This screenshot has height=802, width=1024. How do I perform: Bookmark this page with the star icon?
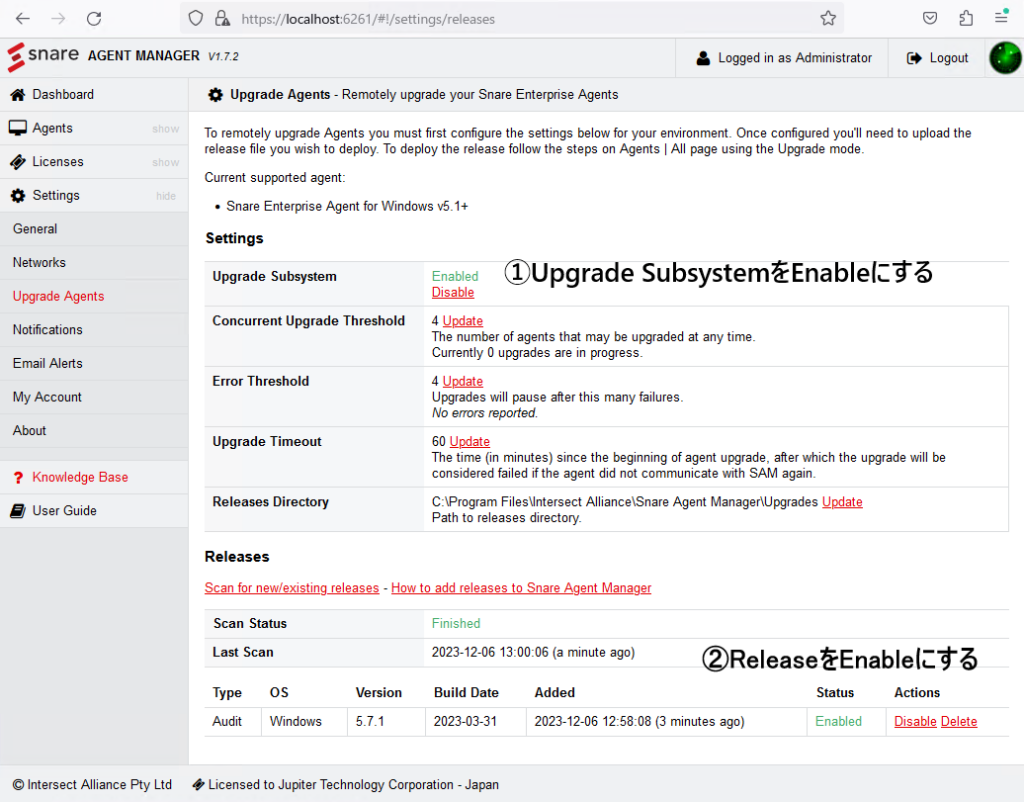pos(828,18)
